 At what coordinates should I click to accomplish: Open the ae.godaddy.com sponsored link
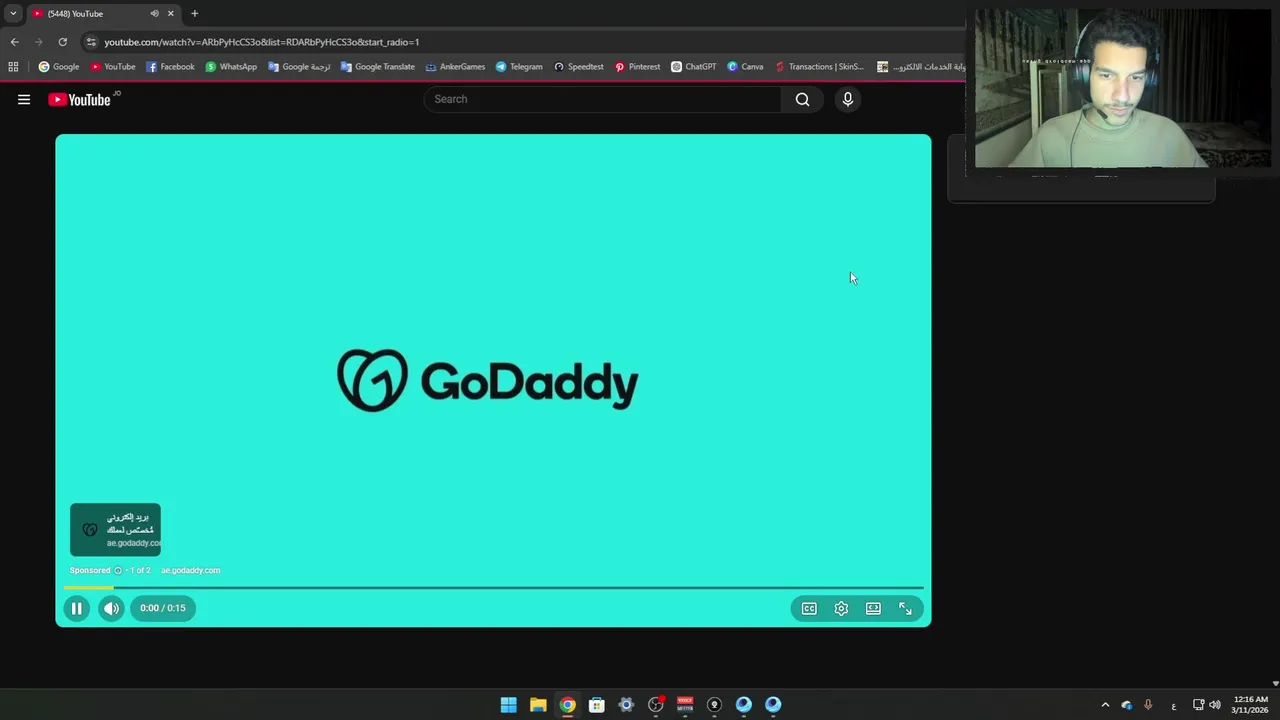coord(191,570)
